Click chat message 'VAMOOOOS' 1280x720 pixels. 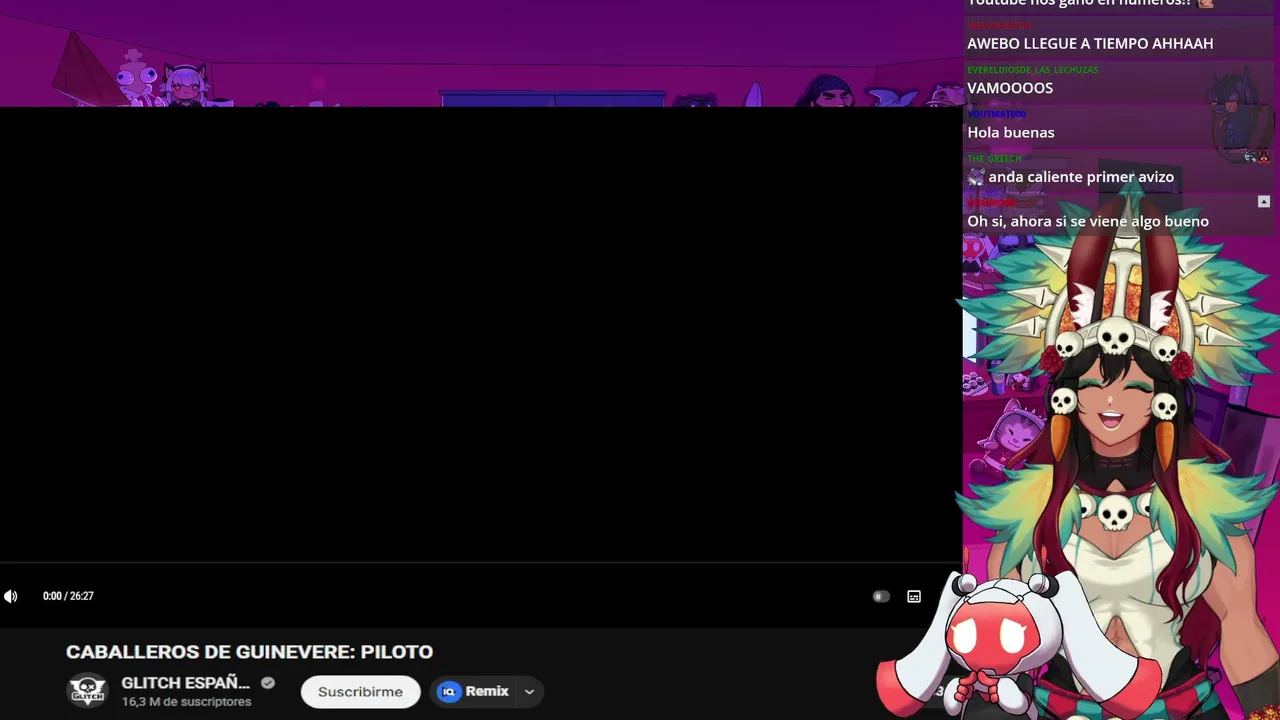(1010, 88)
